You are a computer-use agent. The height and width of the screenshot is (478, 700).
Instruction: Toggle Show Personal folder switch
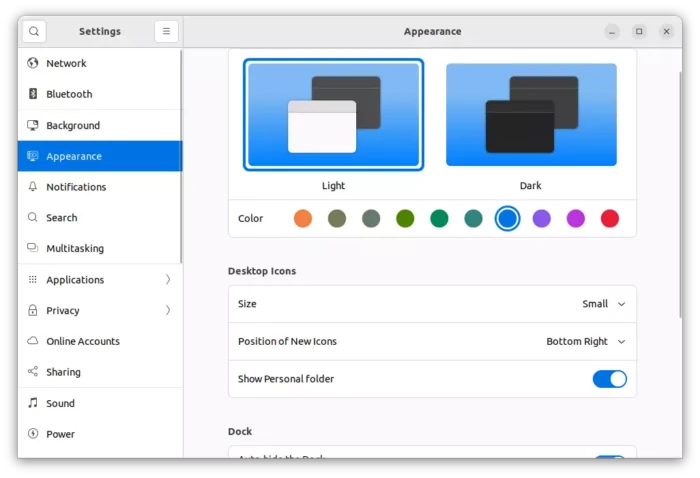click(609, 379)
